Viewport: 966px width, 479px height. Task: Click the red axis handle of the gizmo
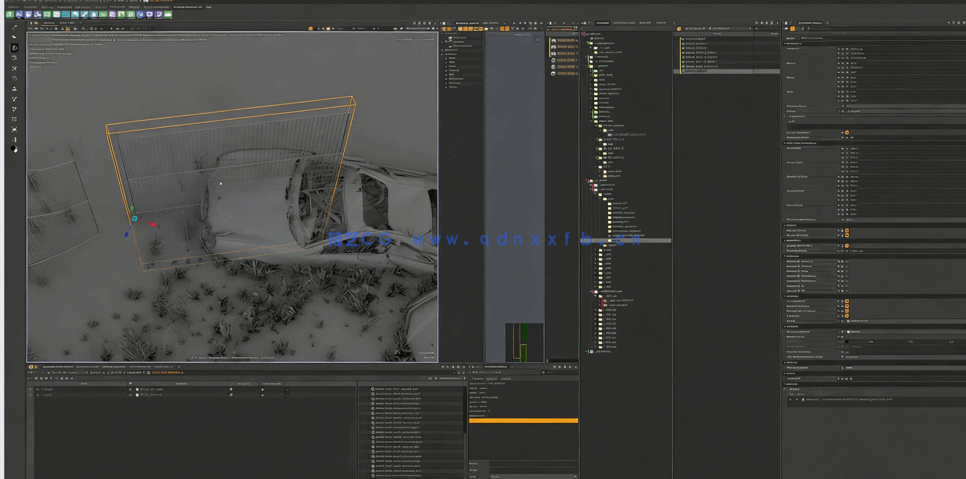point(153,225)
